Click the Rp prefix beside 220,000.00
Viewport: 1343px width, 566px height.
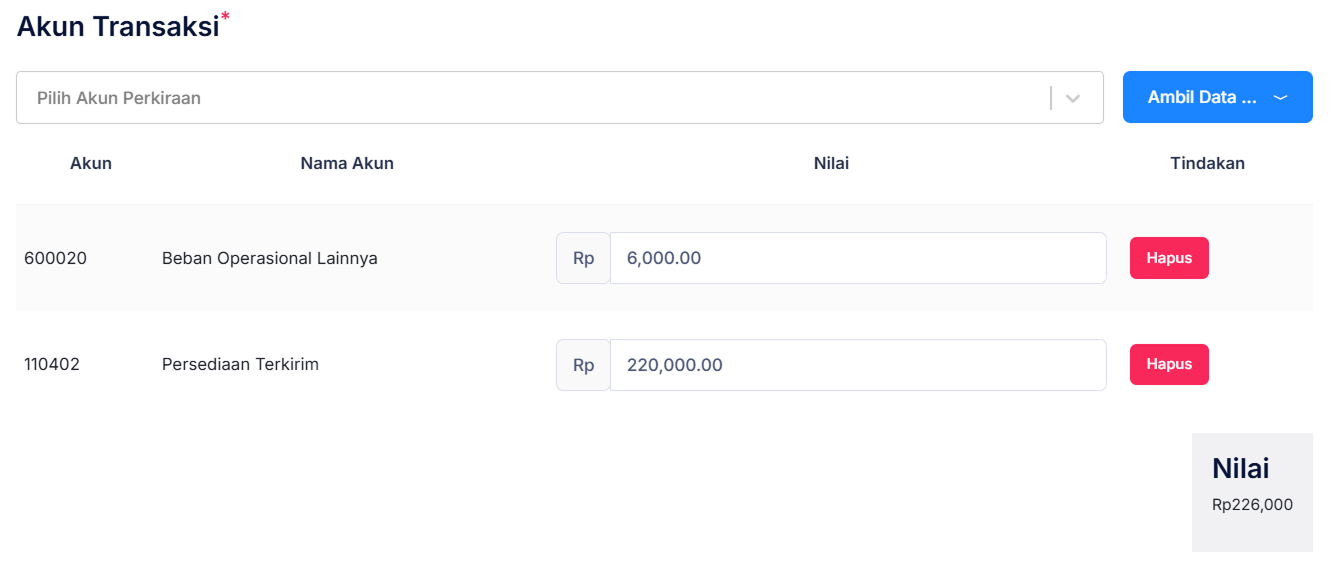(x=583, y=365)
